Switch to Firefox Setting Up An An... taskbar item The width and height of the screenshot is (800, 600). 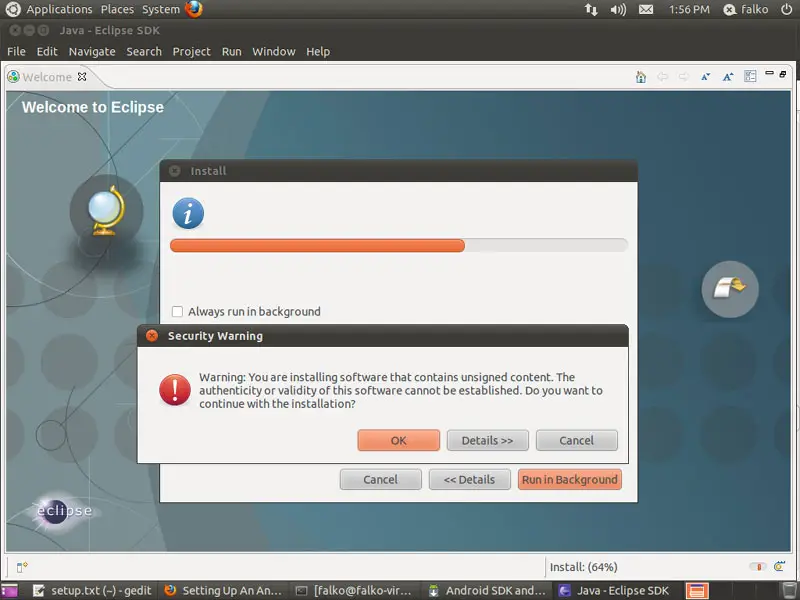click(x=223, y=591)
